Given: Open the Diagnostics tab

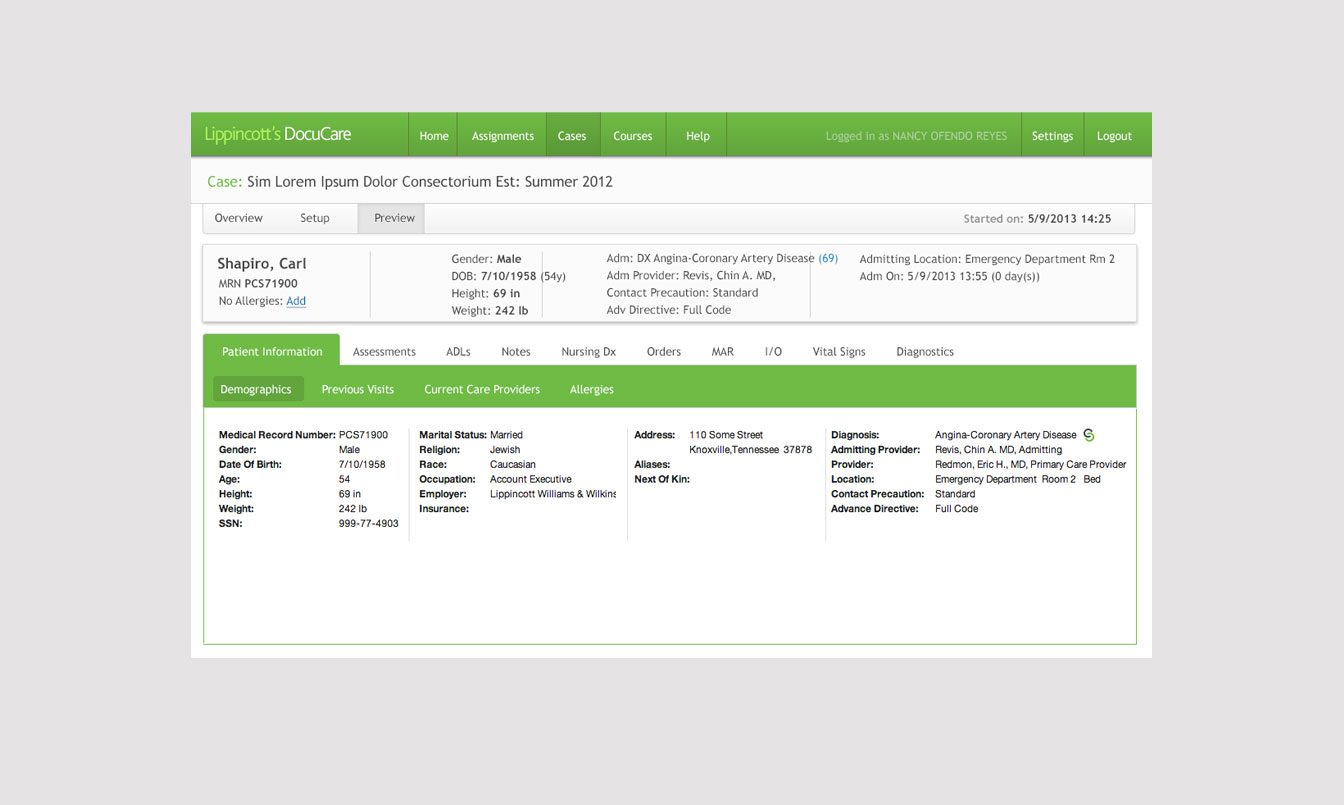Looking at the screenshot, I should click(924, 351).
